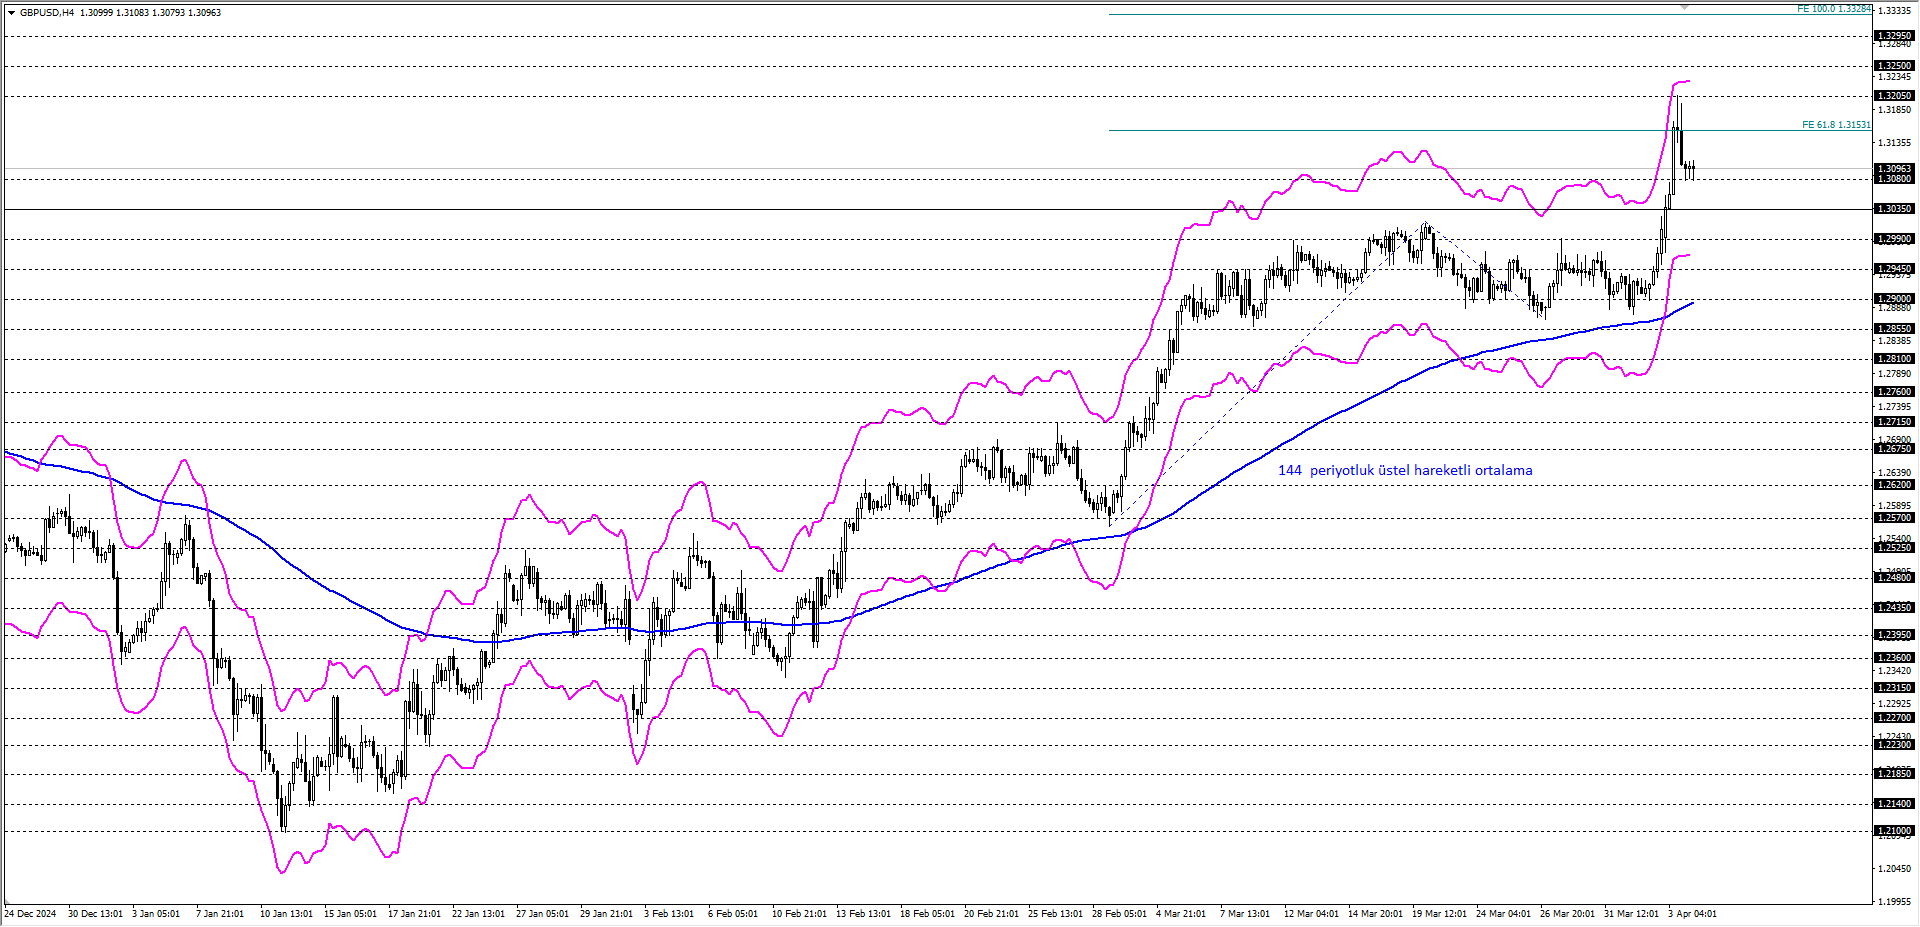This screenshot has height=927, width=1920.
Task: Click the 1.26200 price level label
Action: click(x=1894, y=485)
